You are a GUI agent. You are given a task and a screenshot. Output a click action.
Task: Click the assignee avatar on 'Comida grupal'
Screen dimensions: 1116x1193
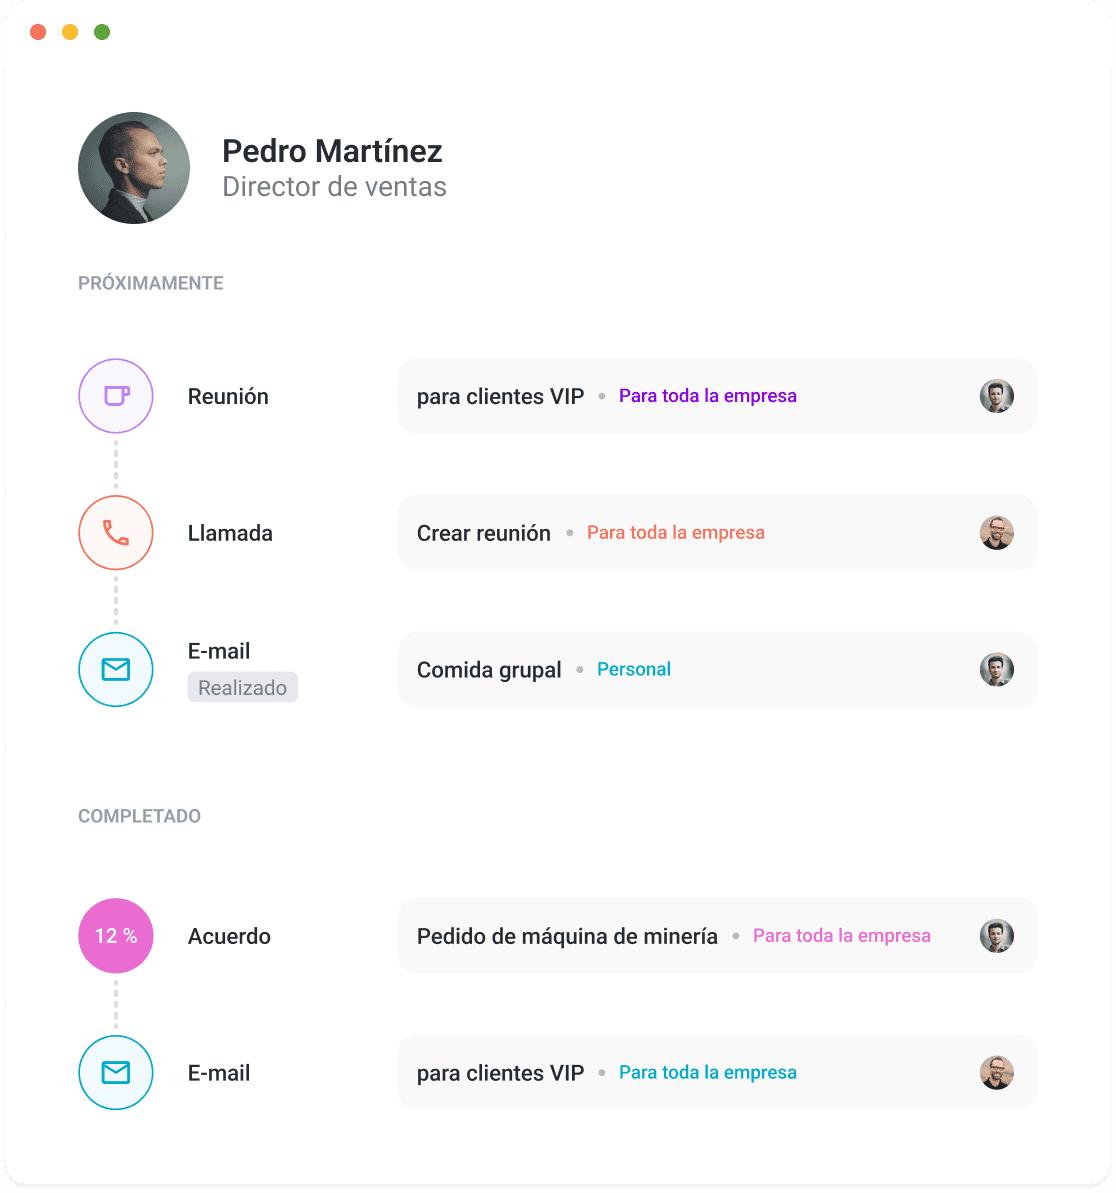(x=996, y=669)
